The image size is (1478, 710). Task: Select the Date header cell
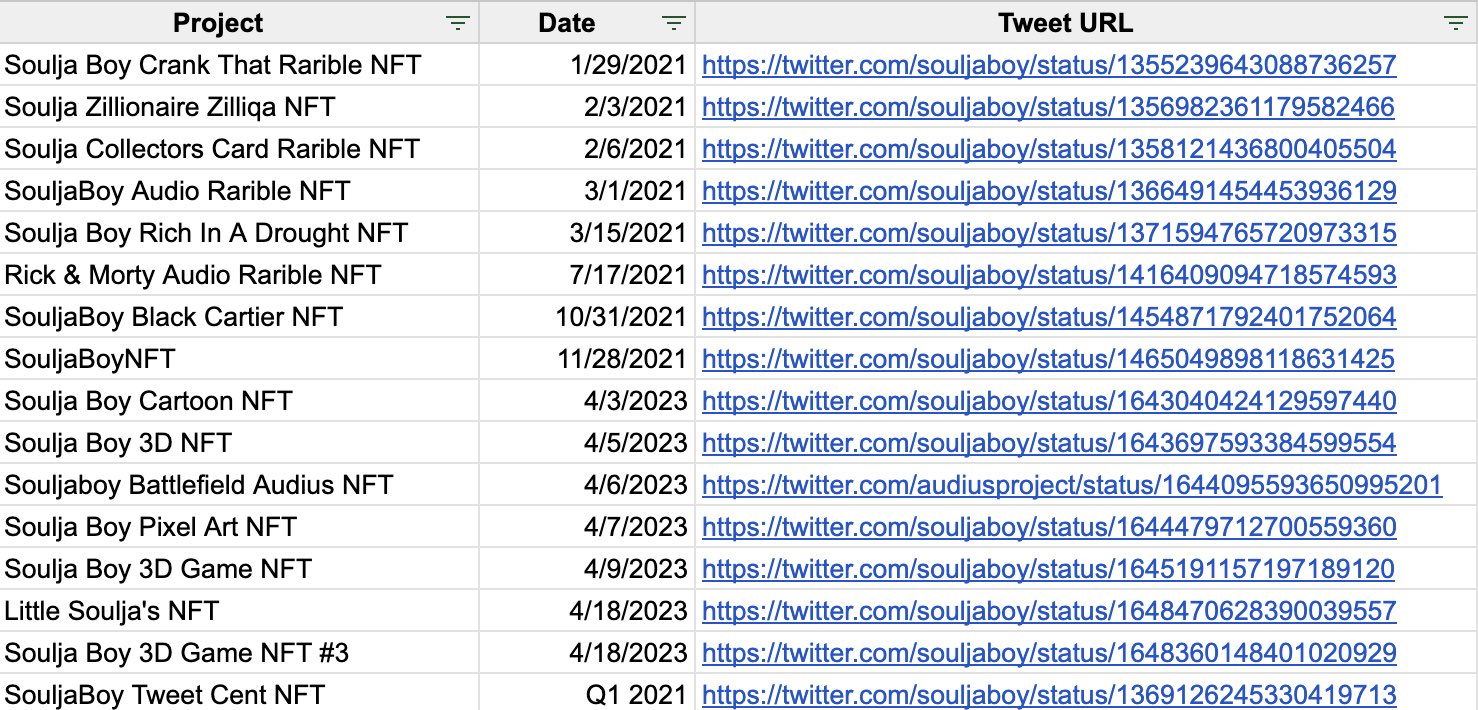[587, 22]
